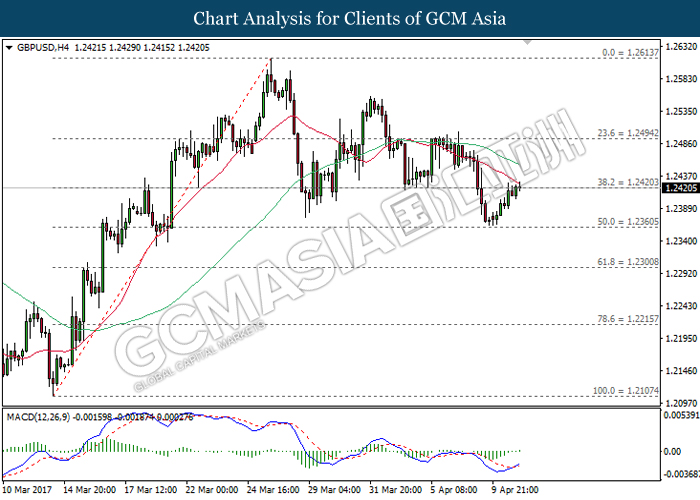Select the Fibonacci label 78.6 = 1.22157
Image resolution: width=700 pixels, height=500 pixels.
(628, 319)
